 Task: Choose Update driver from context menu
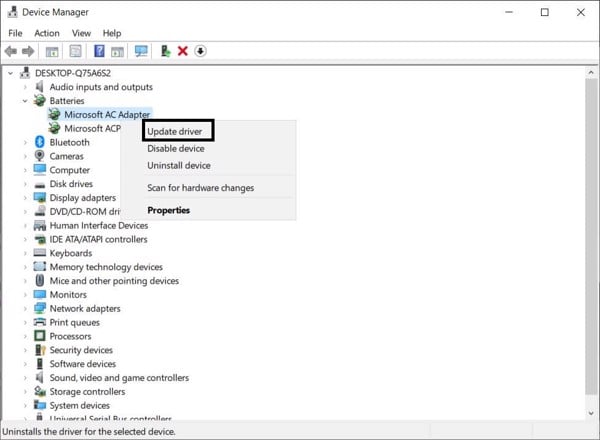[x=174, y=131]
